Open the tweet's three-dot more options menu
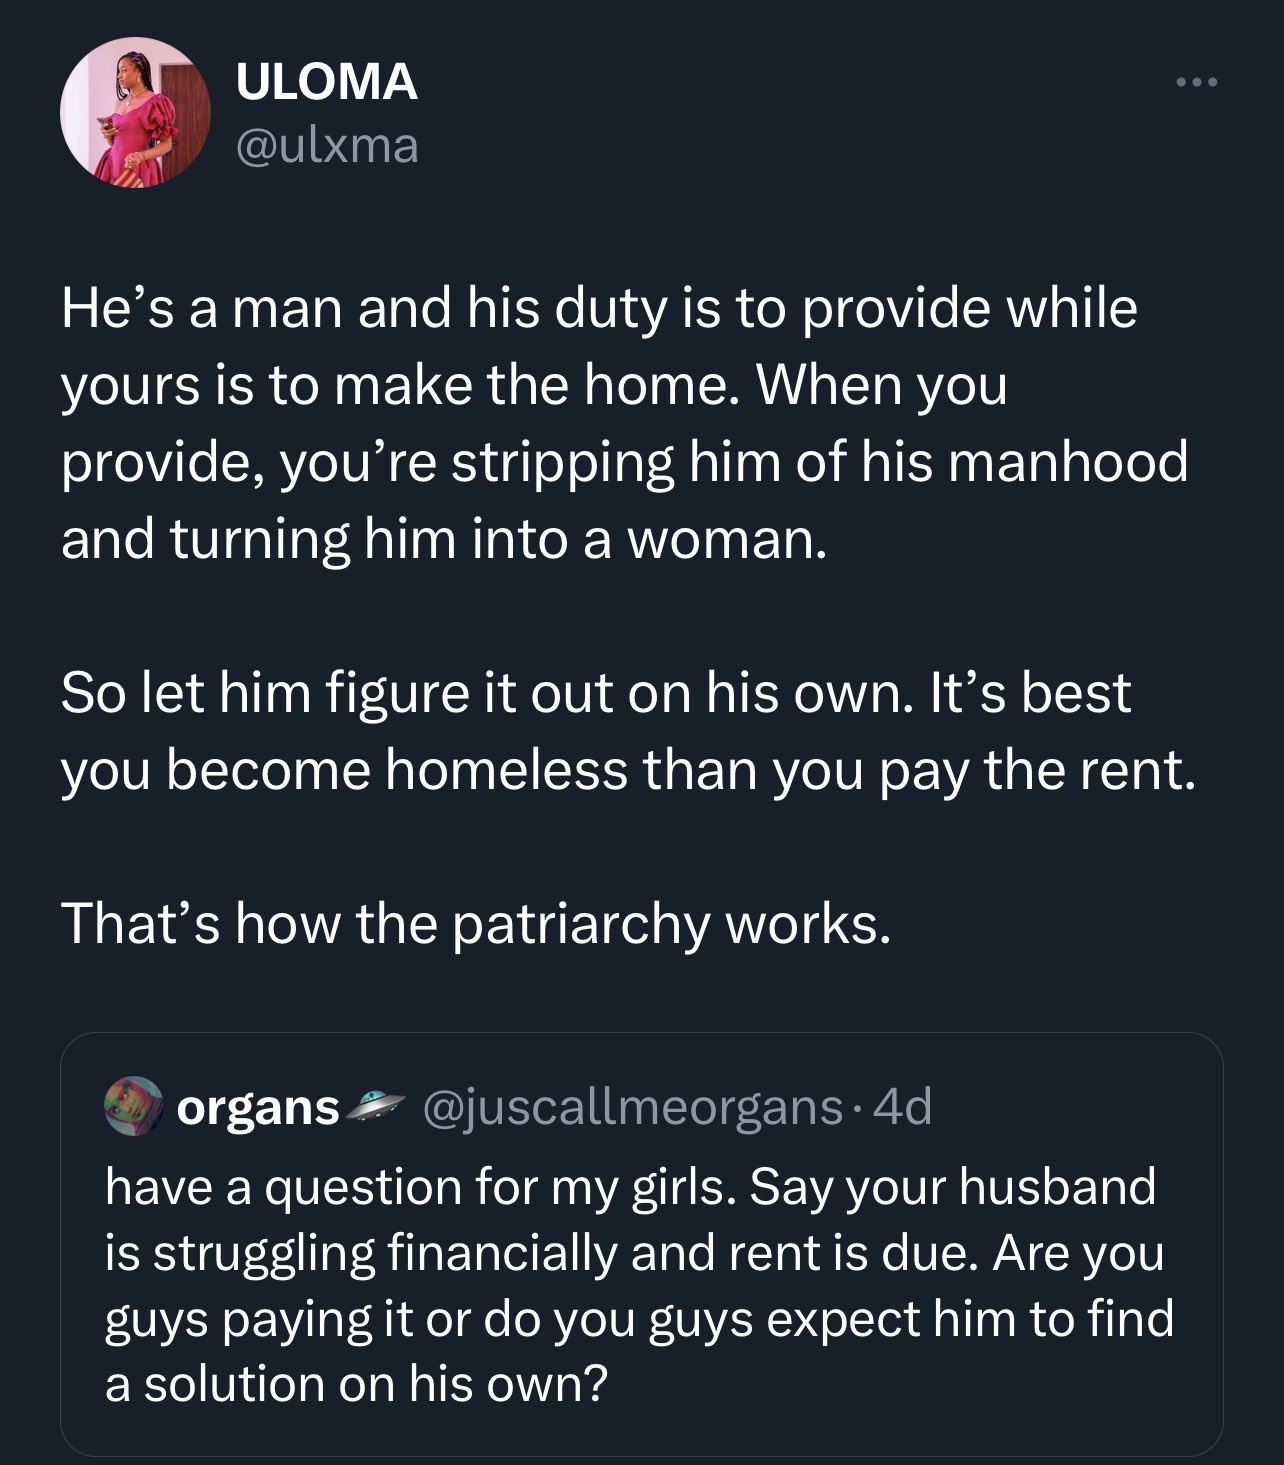Screen dimensions: 1284x1465 (1196, 83)
